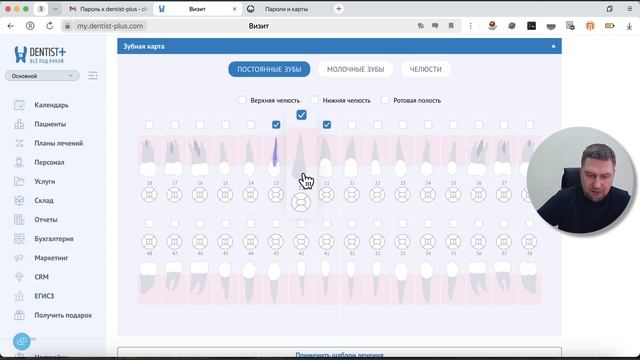Image resolution: width=640 pixels, height=360 pixels.
Task: Open the Бухгалтерия sidebar icon
Action: [x=19, y=239]
